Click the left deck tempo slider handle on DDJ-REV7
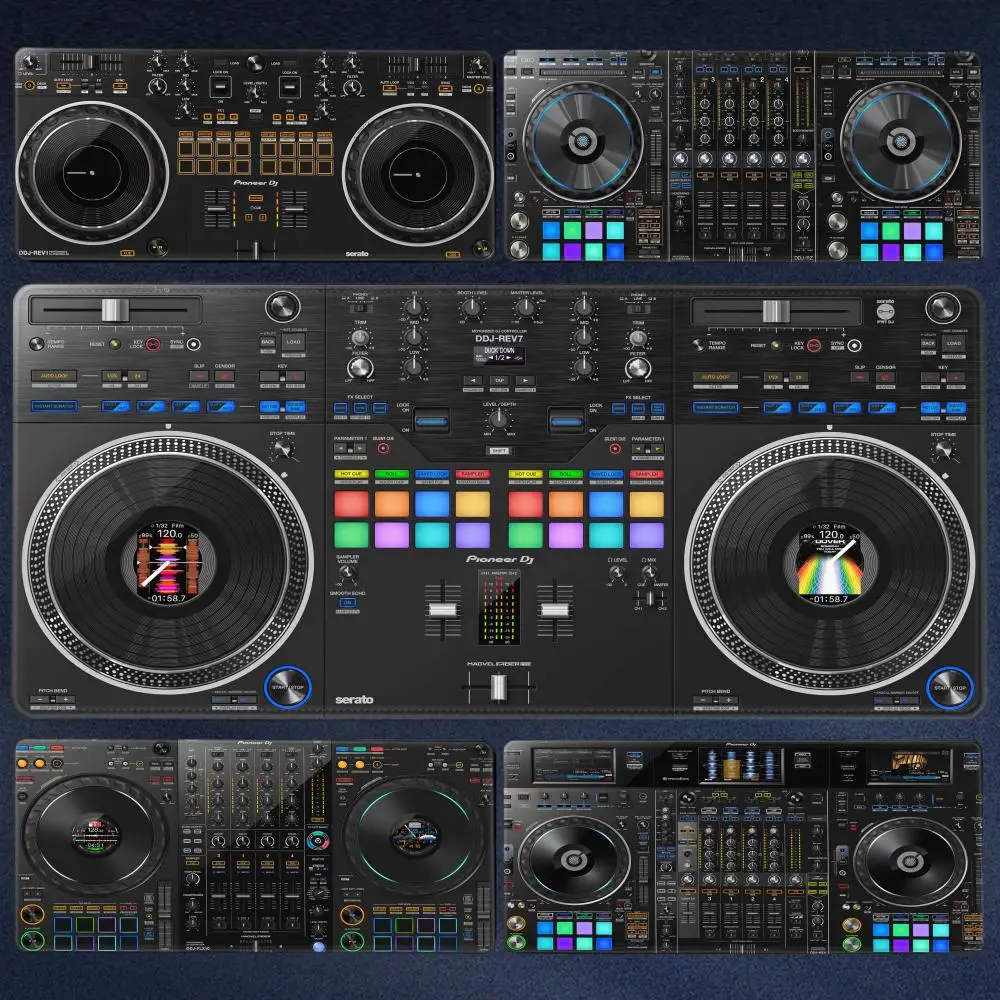 (x=115, y=310)
